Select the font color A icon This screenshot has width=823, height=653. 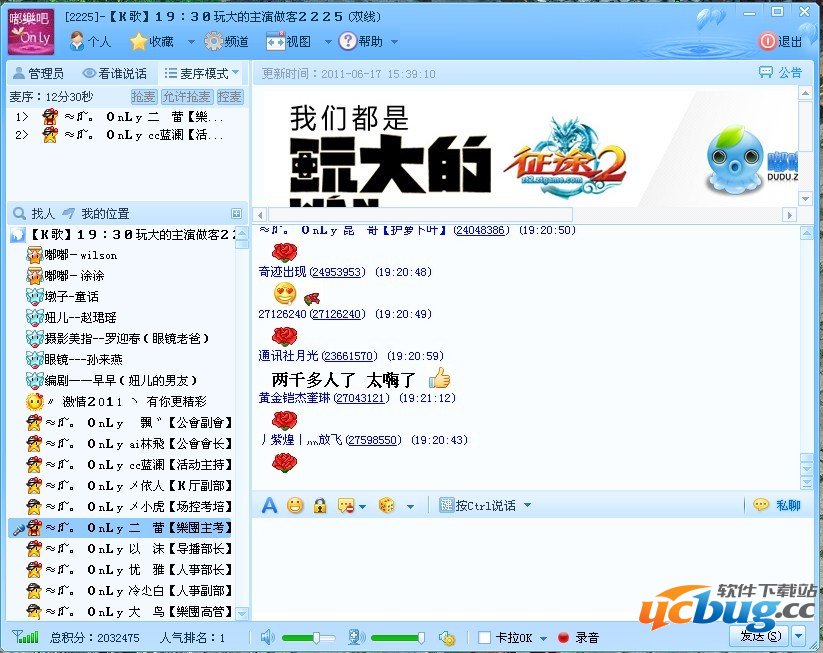[x=268, y=505]
